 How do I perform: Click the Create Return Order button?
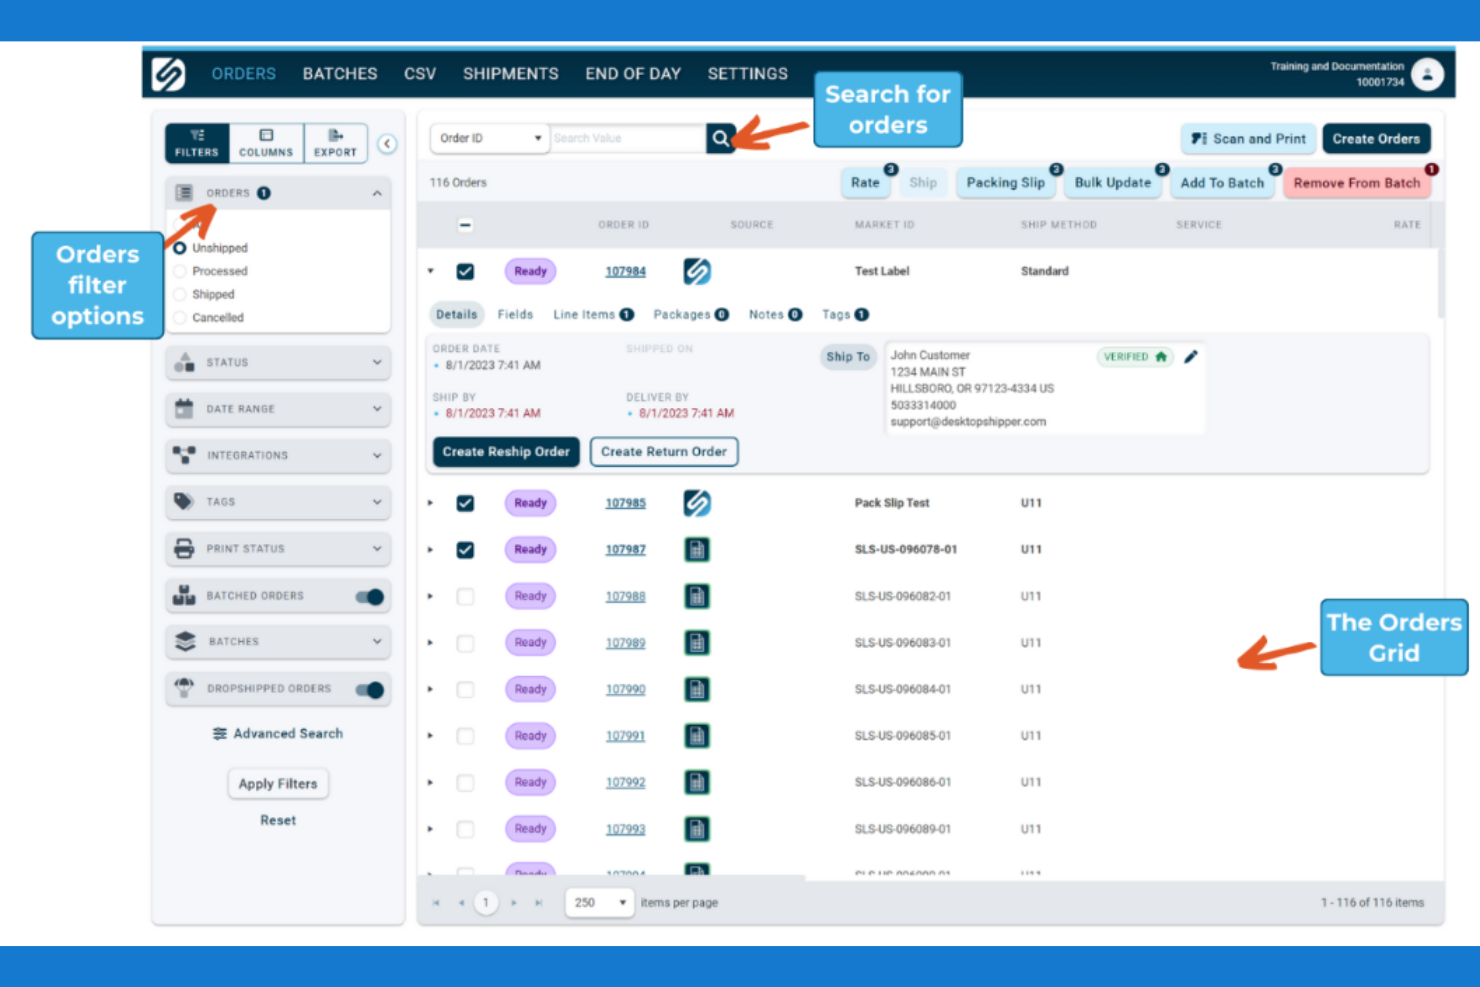[x=664, y=452]
